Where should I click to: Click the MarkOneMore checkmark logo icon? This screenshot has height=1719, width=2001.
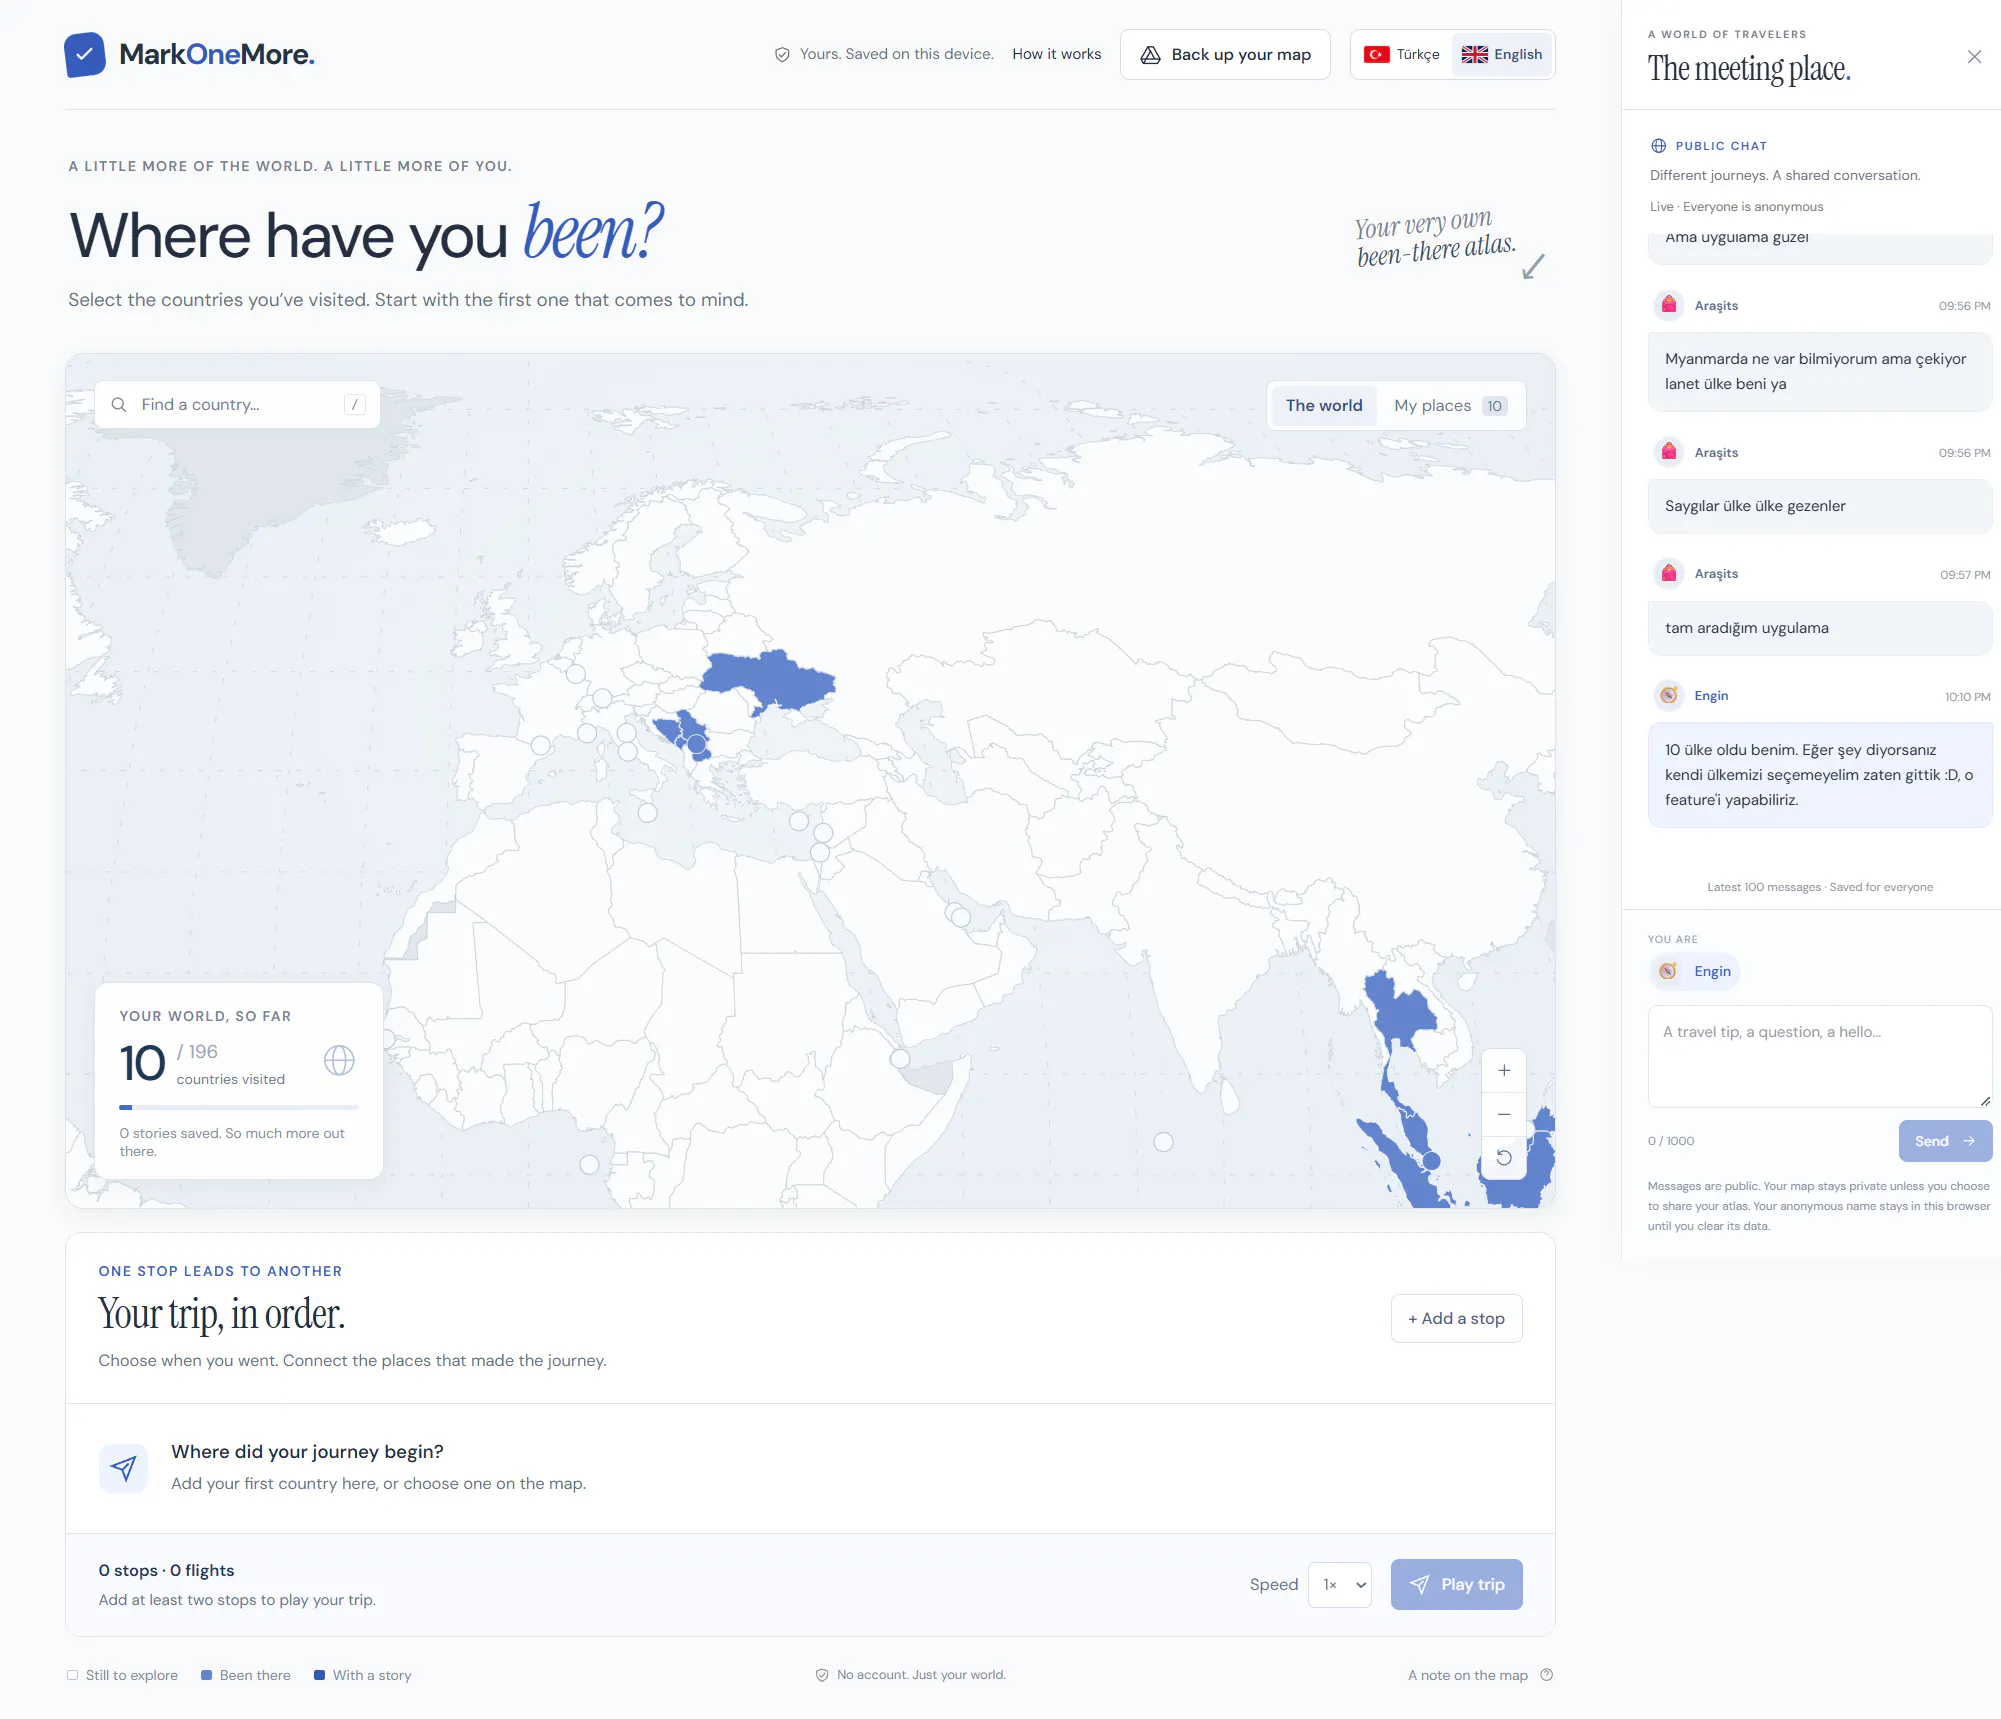point(85,54)
